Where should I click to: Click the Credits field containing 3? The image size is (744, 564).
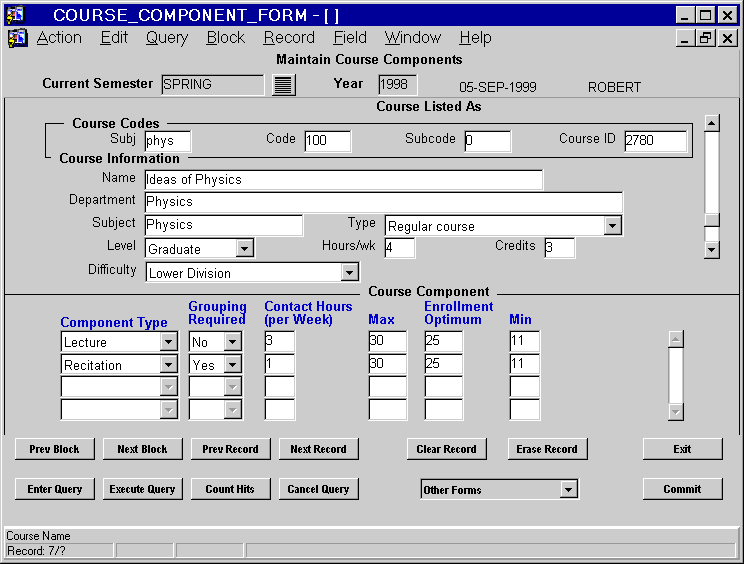559,248
